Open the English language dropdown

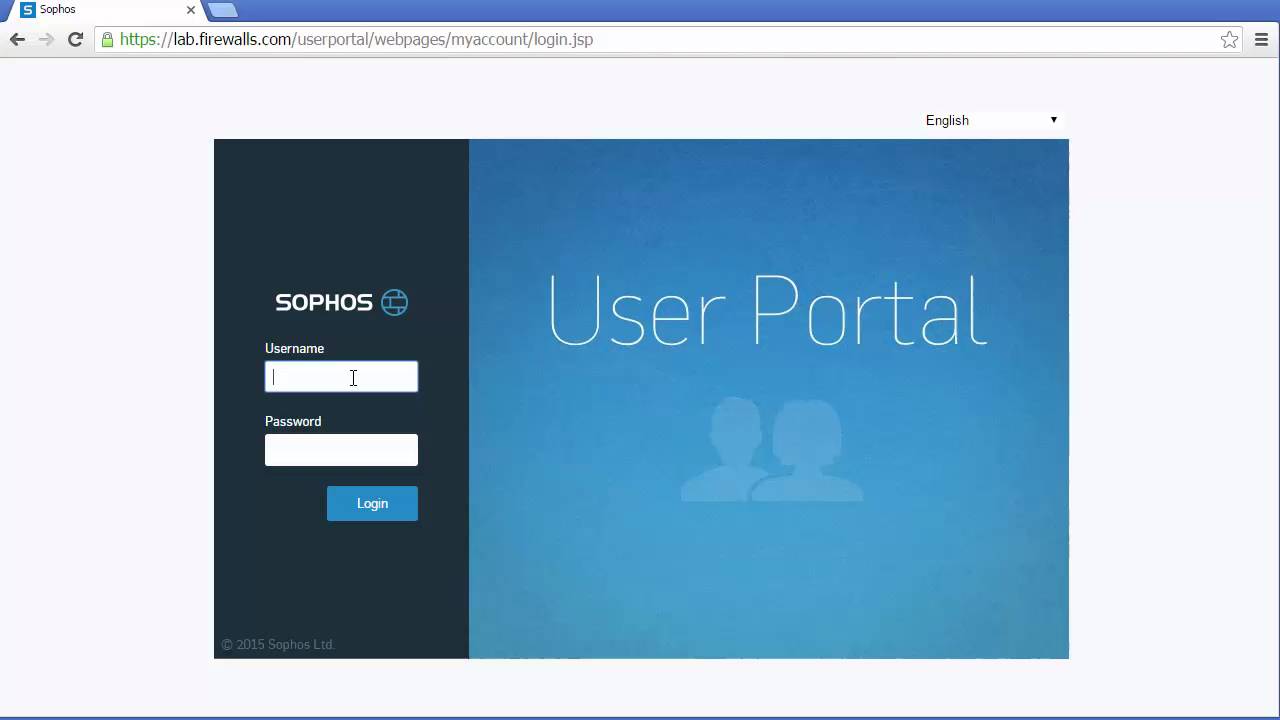(991, 120)
